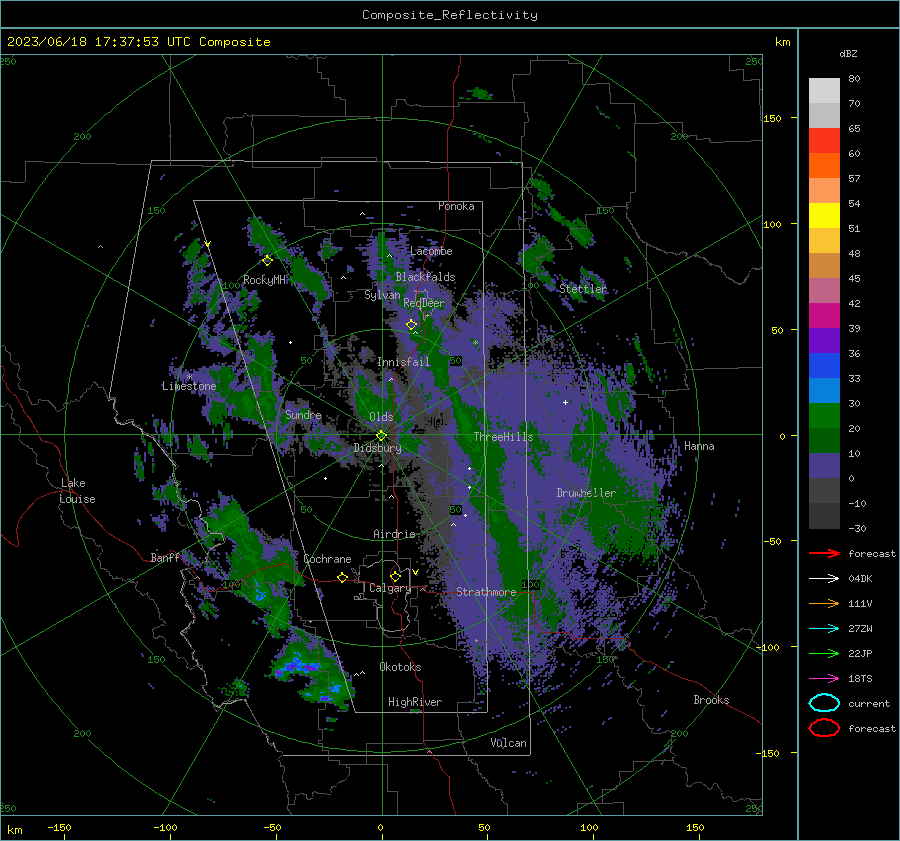The image size is (900, 841).
Task: Click the yellow diamond marker below RedDeer
Action: pos(412,325)
